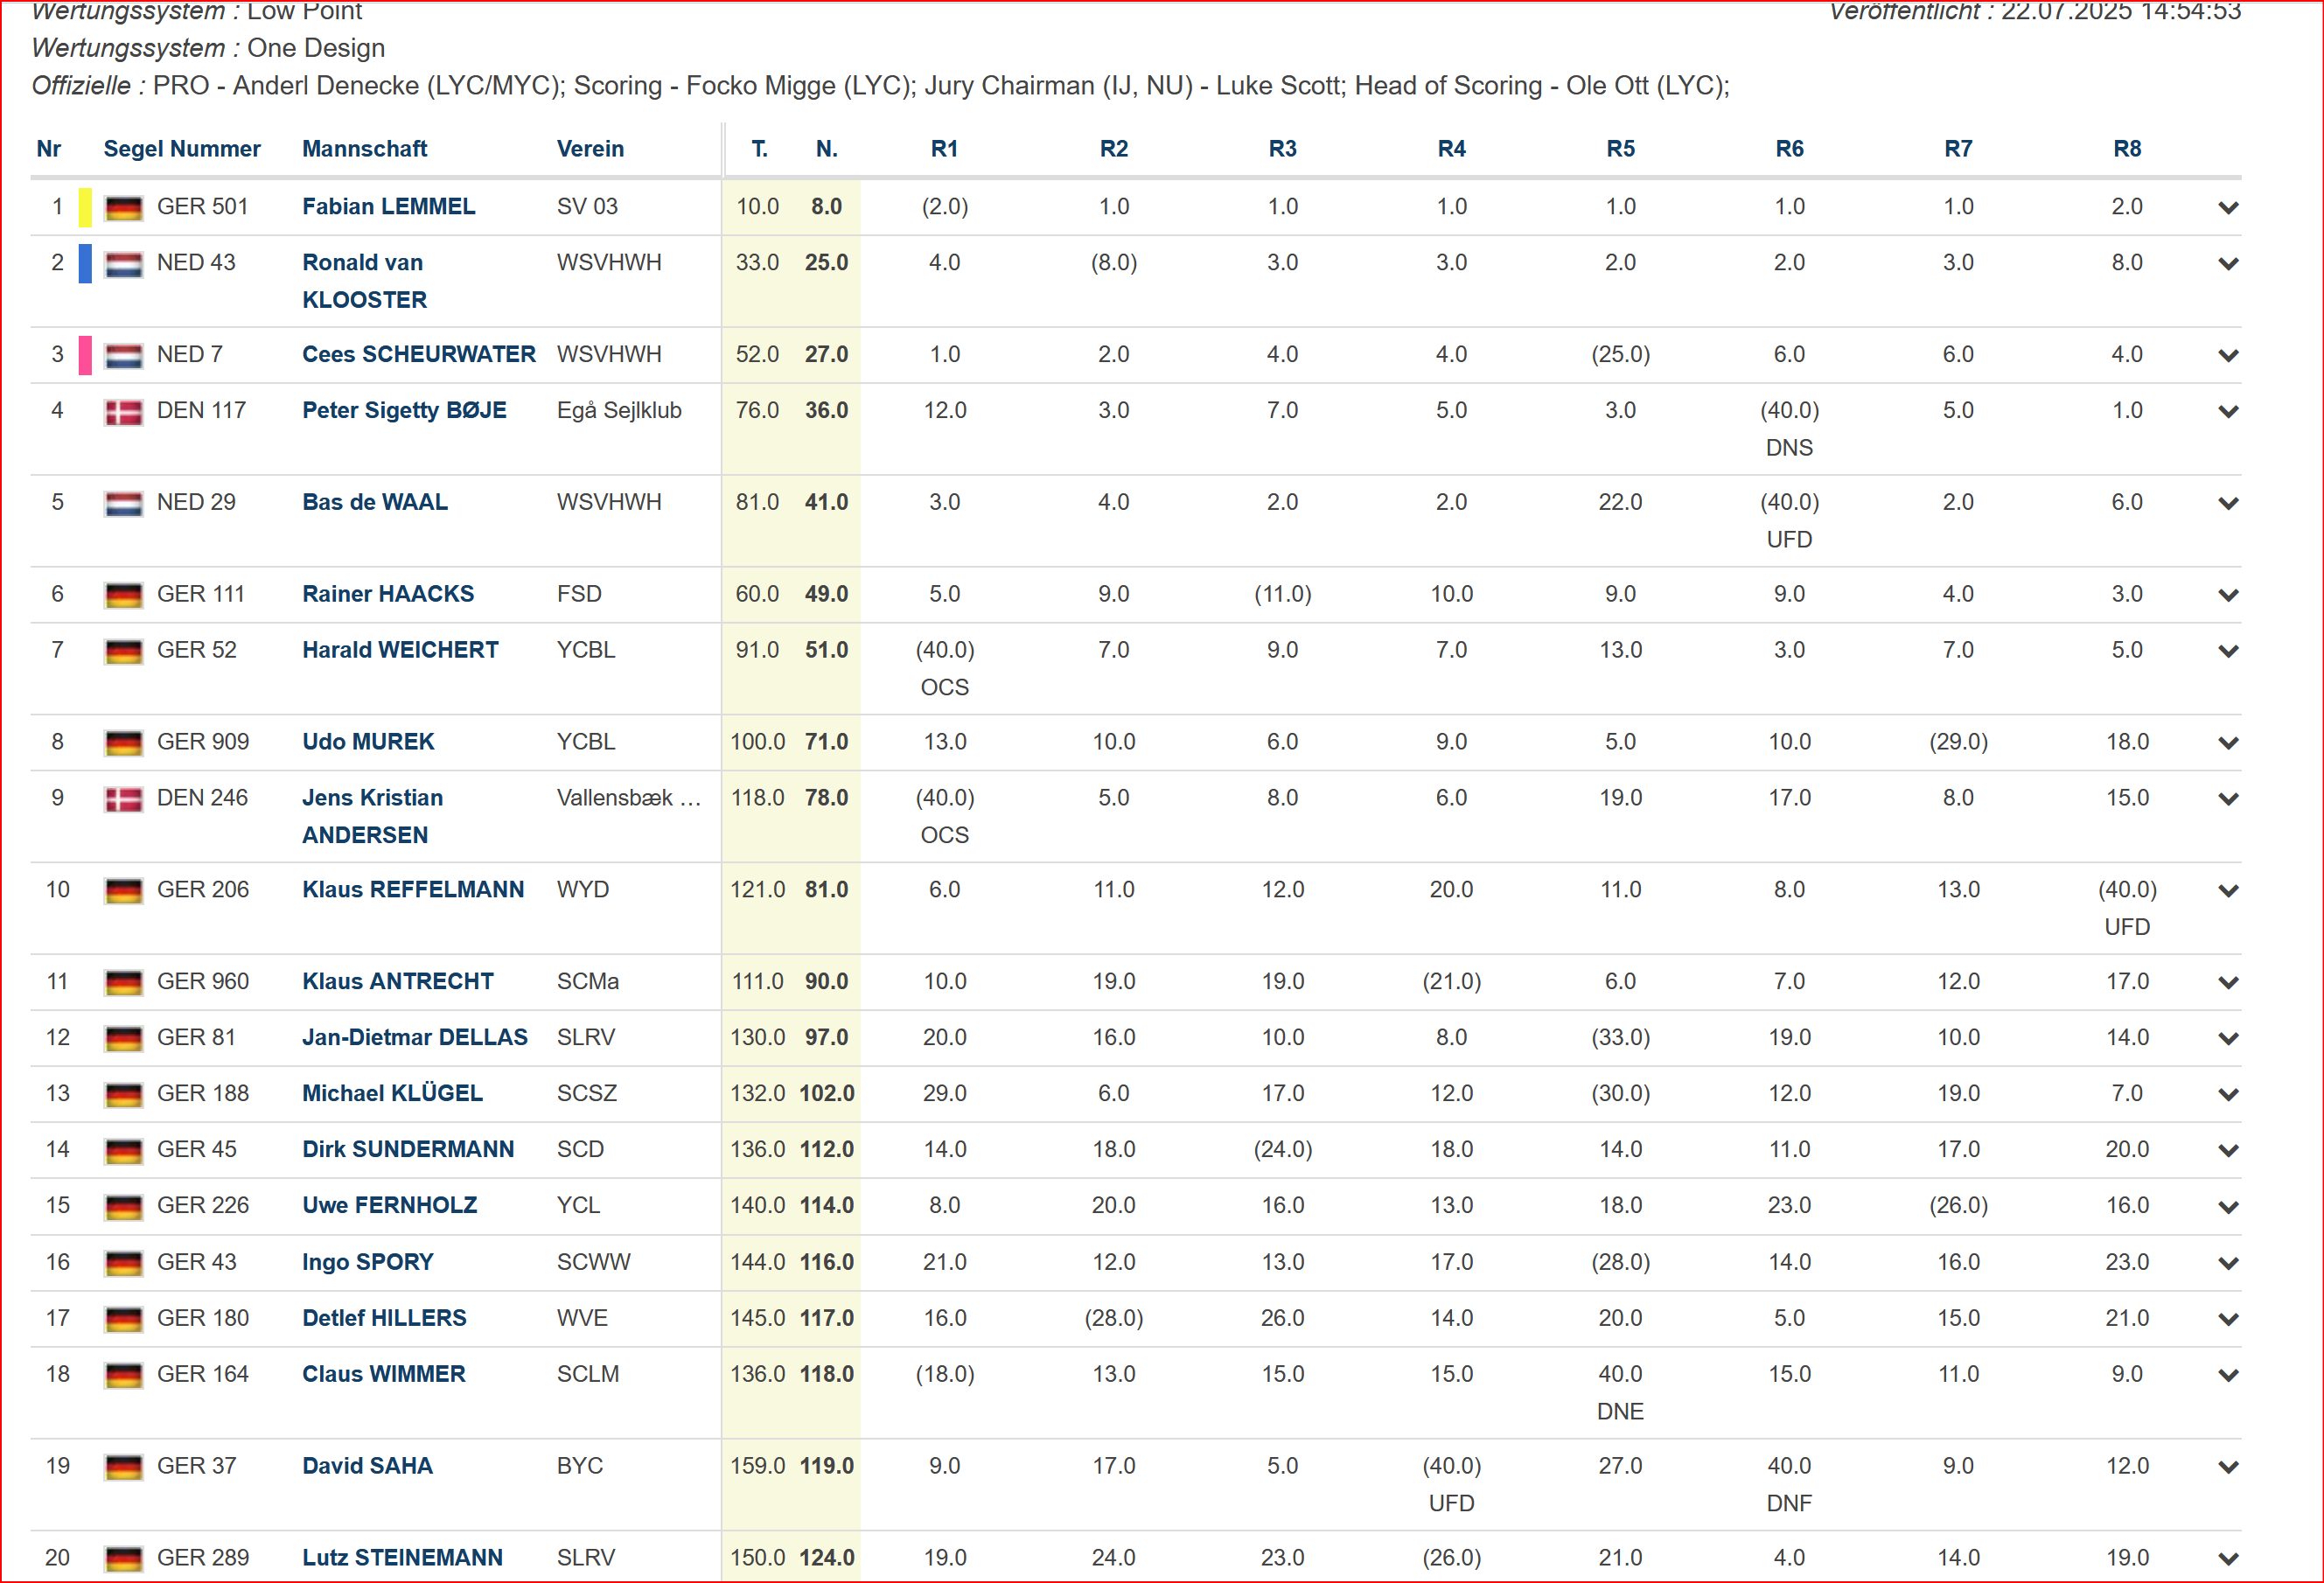Click the German flag beside GER 909
Viewport: 2324px width, 1583px height.
pyautogui.click(x=123, y=744)
